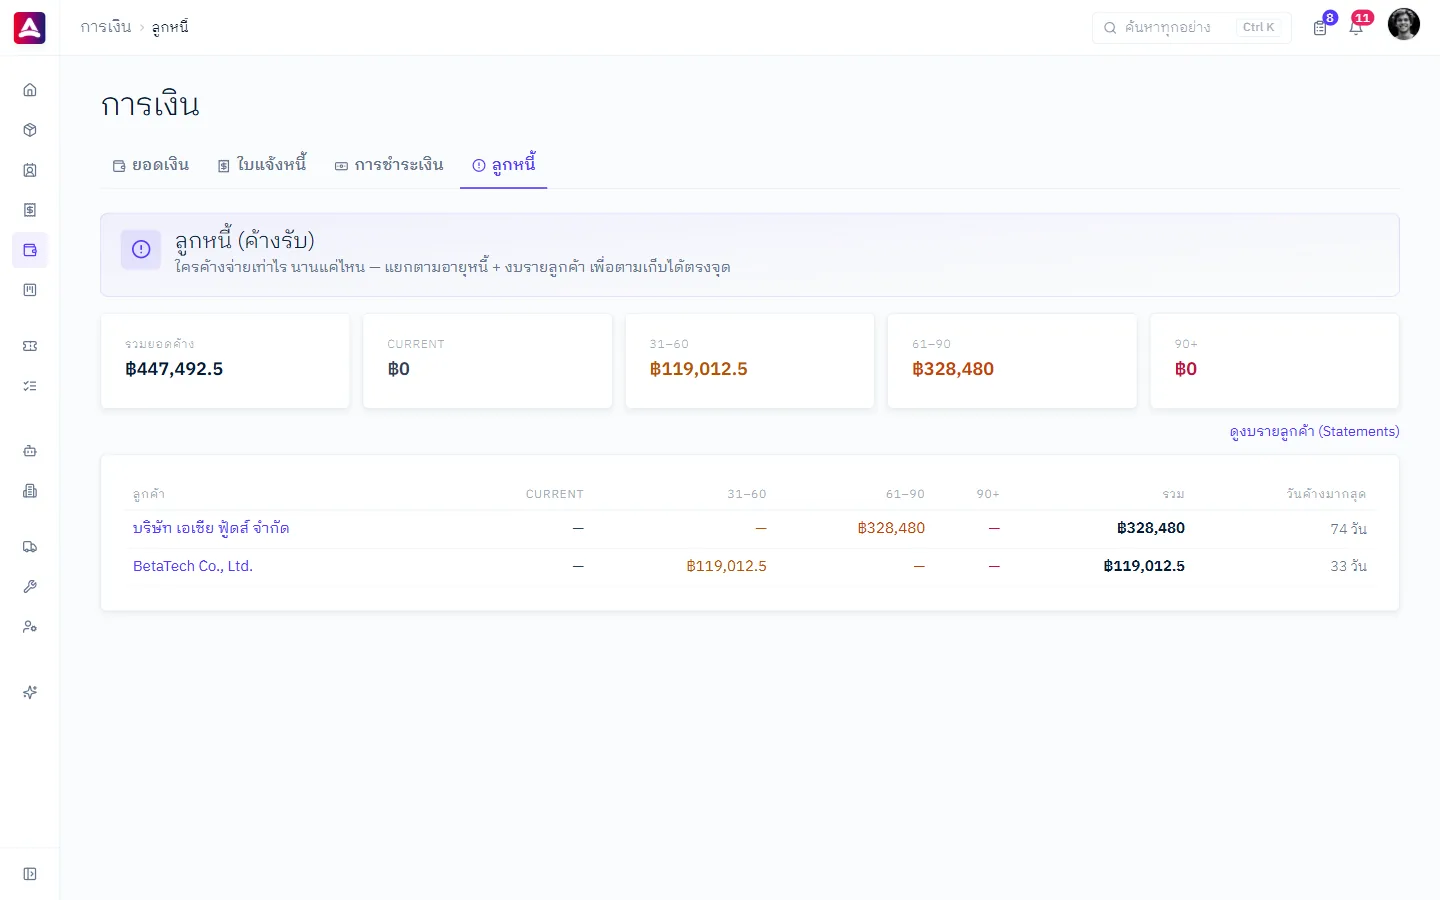Click the 'วันค้างมากสุด' column header
The width and height of the screenshot is (1440, 900).
coord(1326,494)
